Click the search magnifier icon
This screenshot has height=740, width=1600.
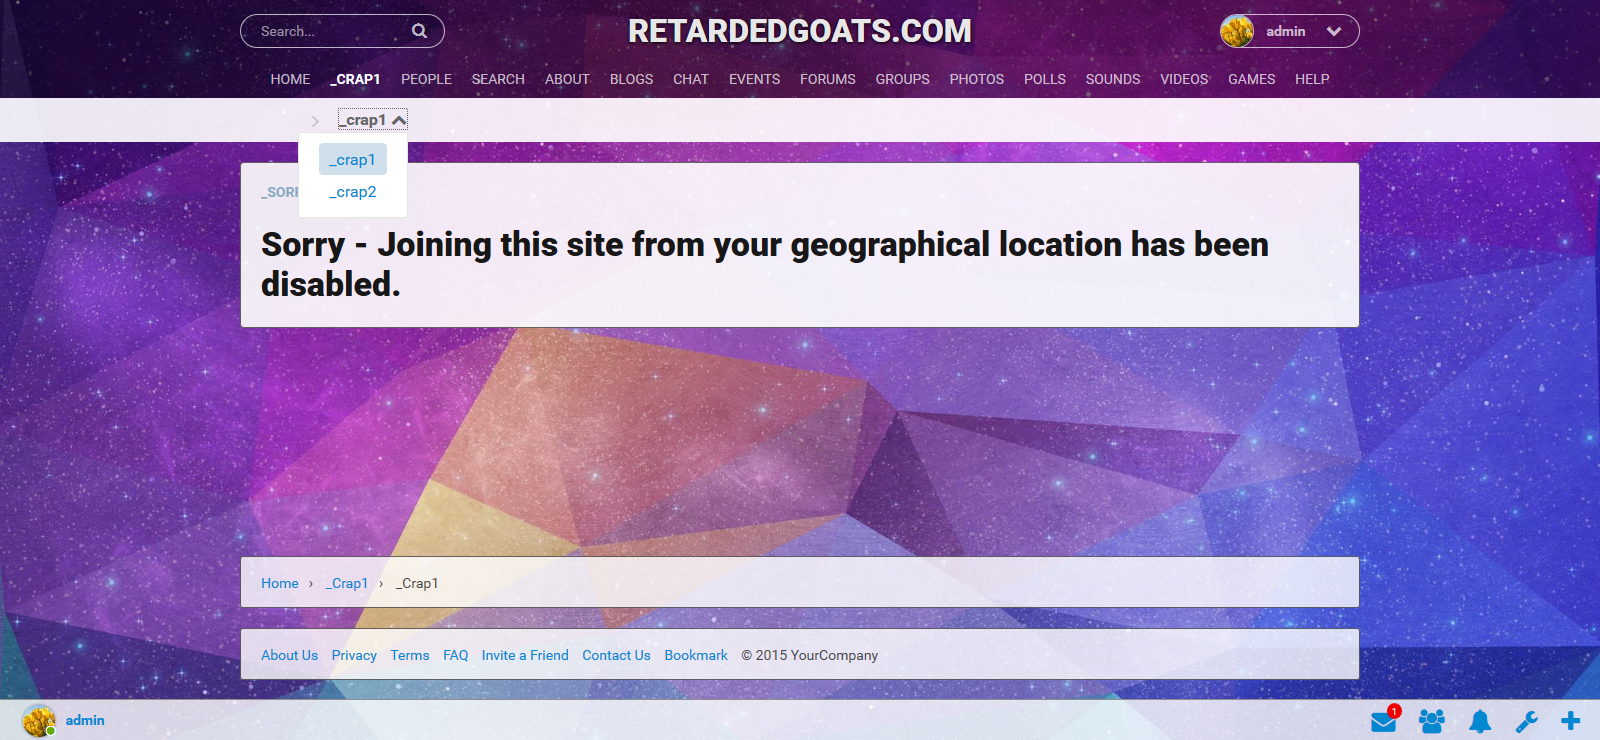coord(420,31)
